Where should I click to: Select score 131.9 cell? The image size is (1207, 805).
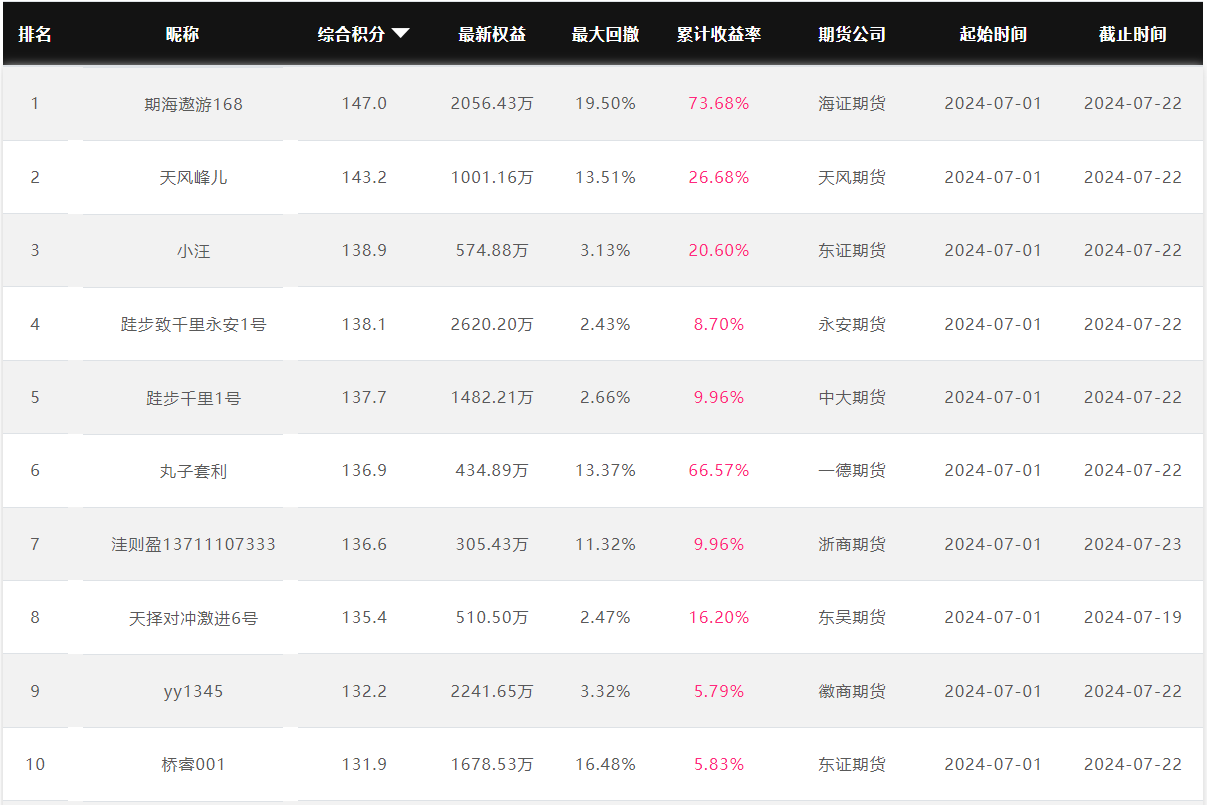[364, 764]
